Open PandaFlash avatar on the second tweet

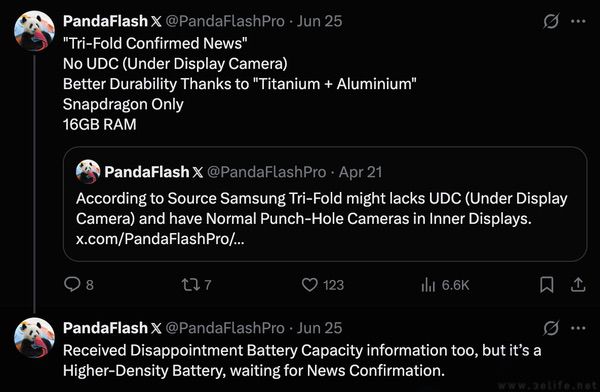[x=34, y=338]
